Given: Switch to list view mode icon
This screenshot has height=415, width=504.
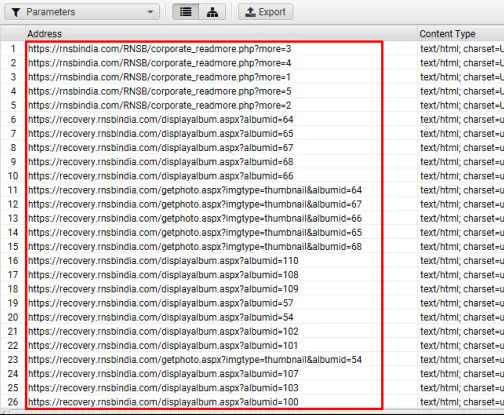Looking at the screenshot, I should pos(185,12).
